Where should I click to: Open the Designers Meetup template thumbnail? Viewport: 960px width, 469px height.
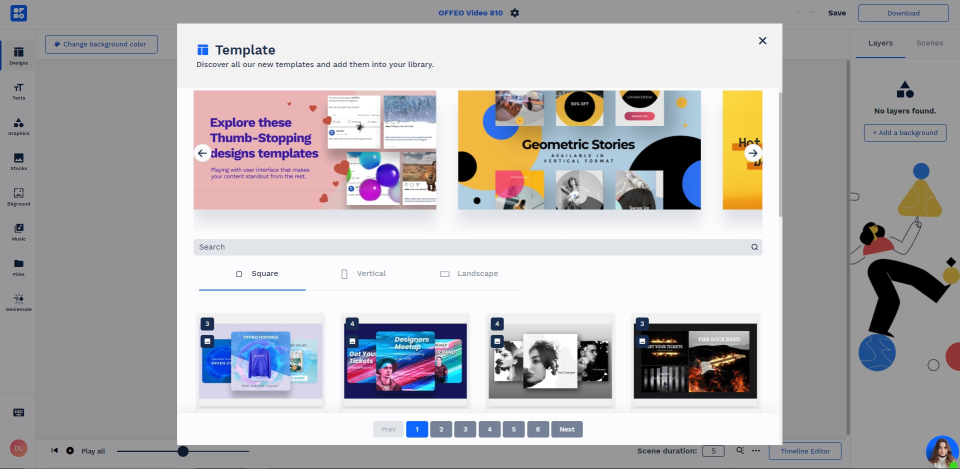(x=405, y=361)
